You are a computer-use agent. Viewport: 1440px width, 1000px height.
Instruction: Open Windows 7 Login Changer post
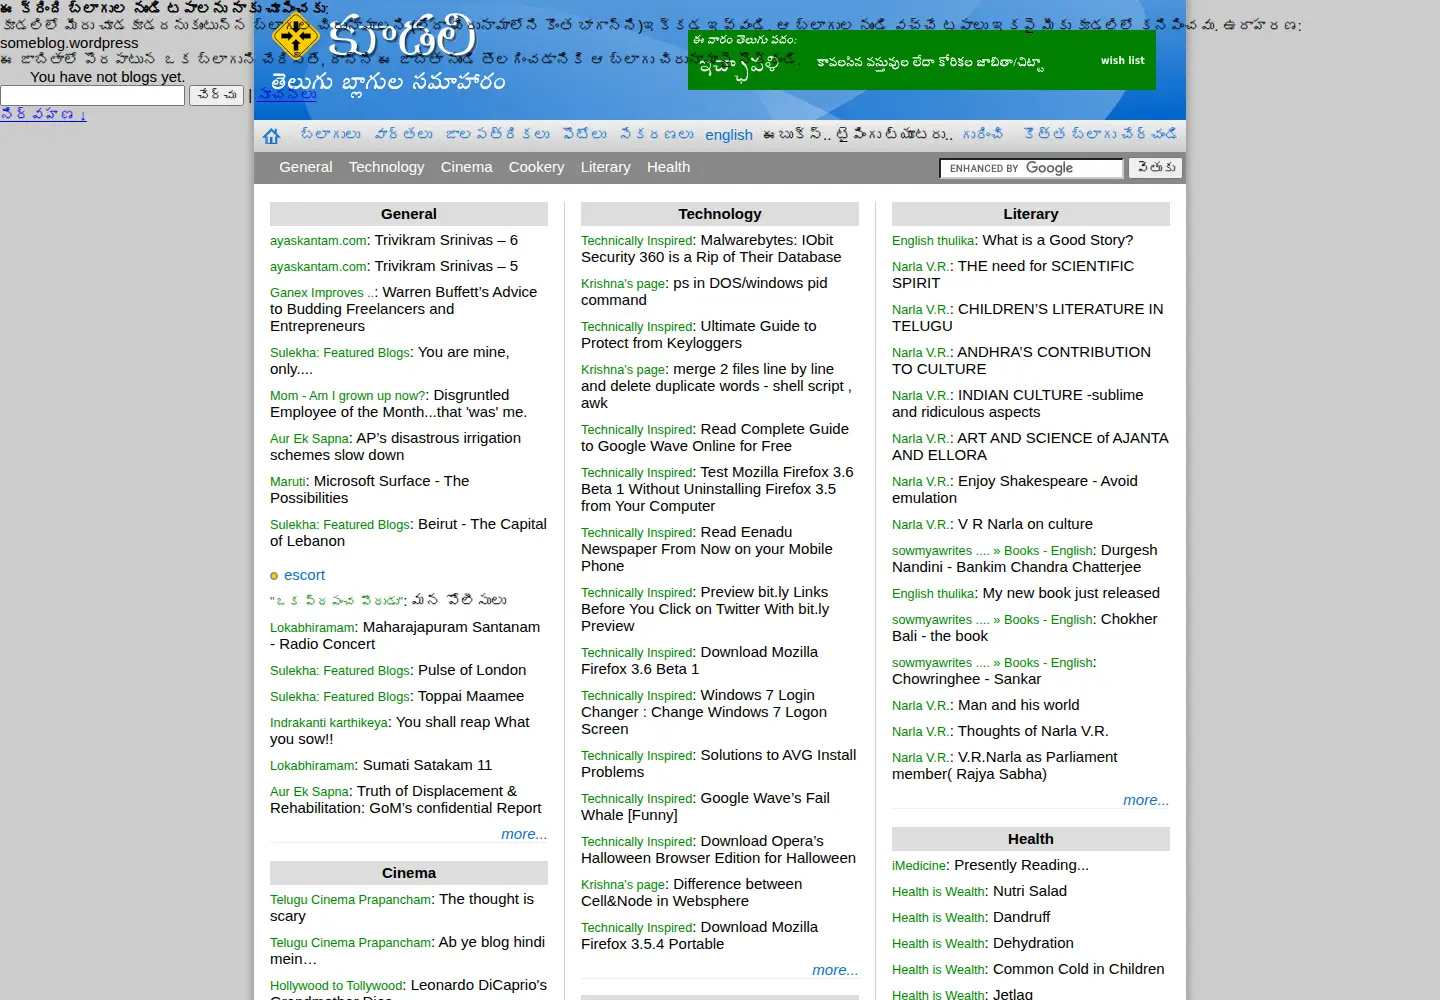click(x=704, y=712)
